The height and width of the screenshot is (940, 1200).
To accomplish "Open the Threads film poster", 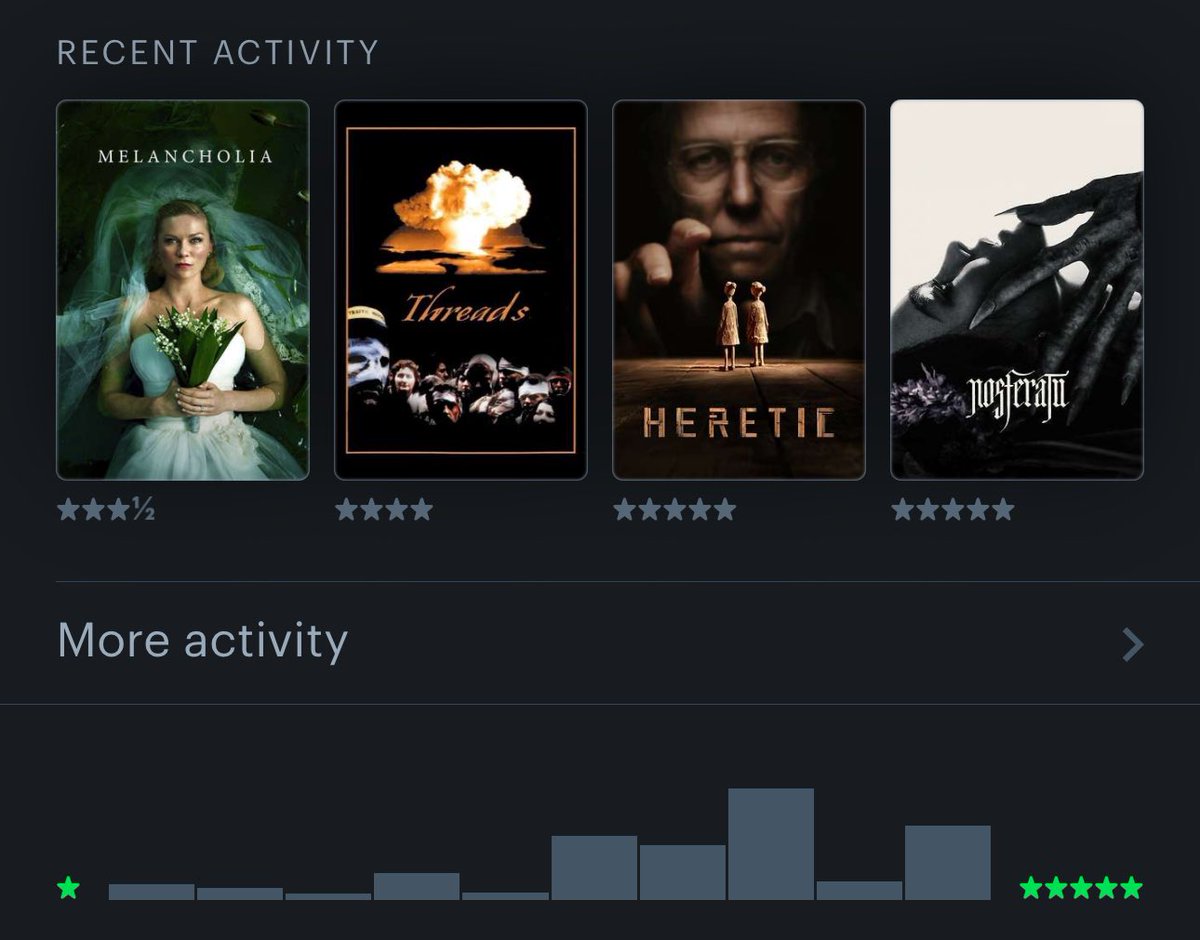I will (x=461, y=290).
